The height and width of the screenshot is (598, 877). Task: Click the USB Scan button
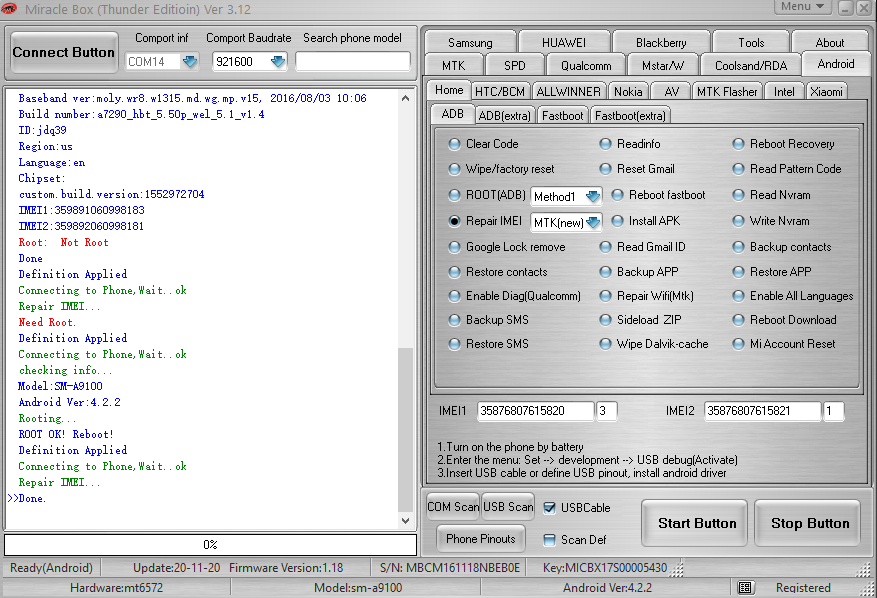coord(508,507)
